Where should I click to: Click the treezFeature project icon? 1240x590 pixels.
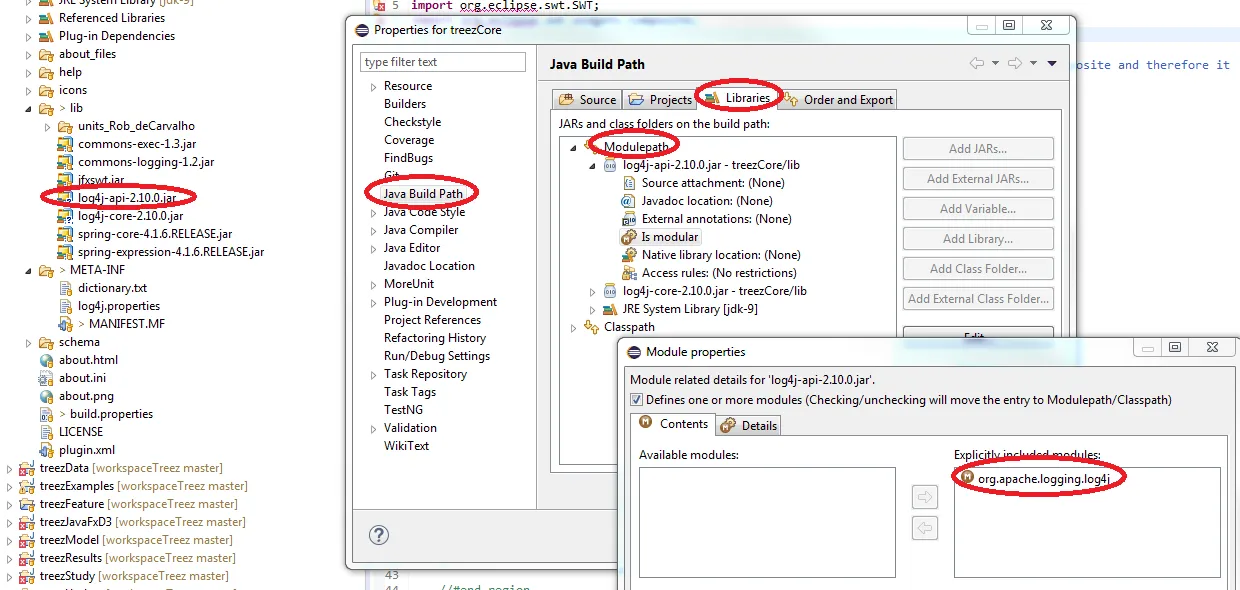coord(27,504)
